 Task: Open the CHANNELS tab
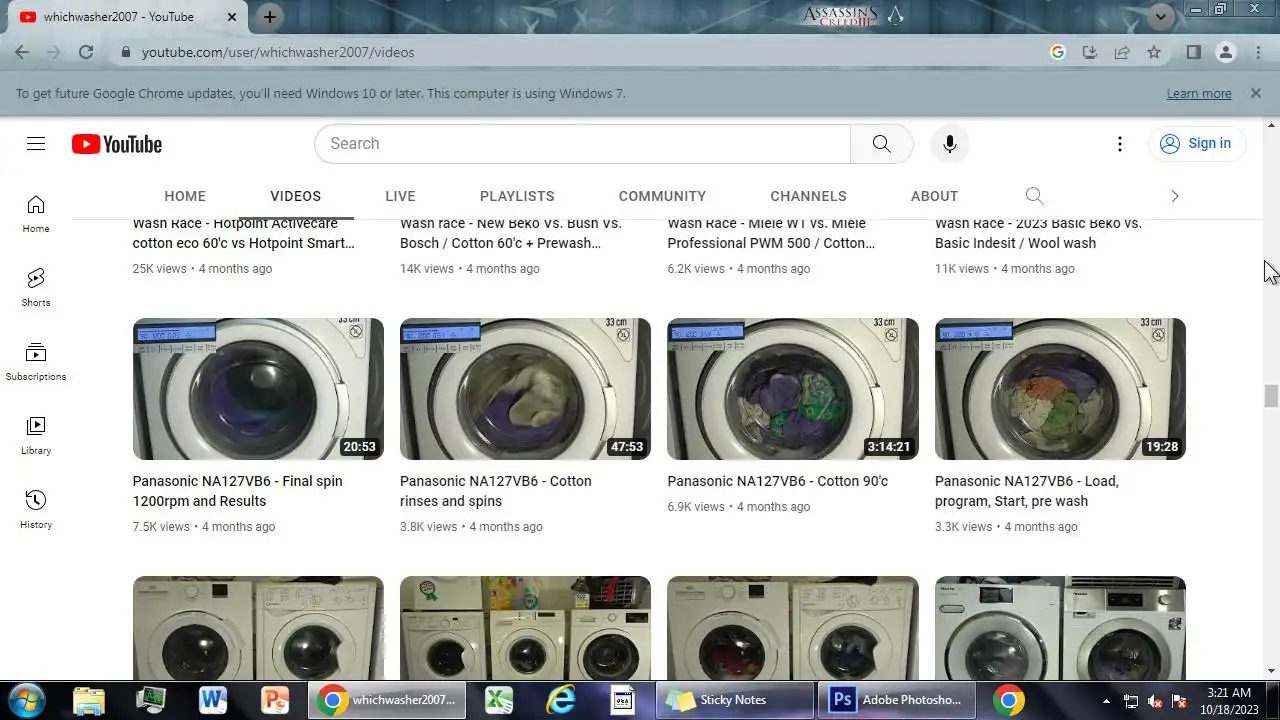coord(808,196)
